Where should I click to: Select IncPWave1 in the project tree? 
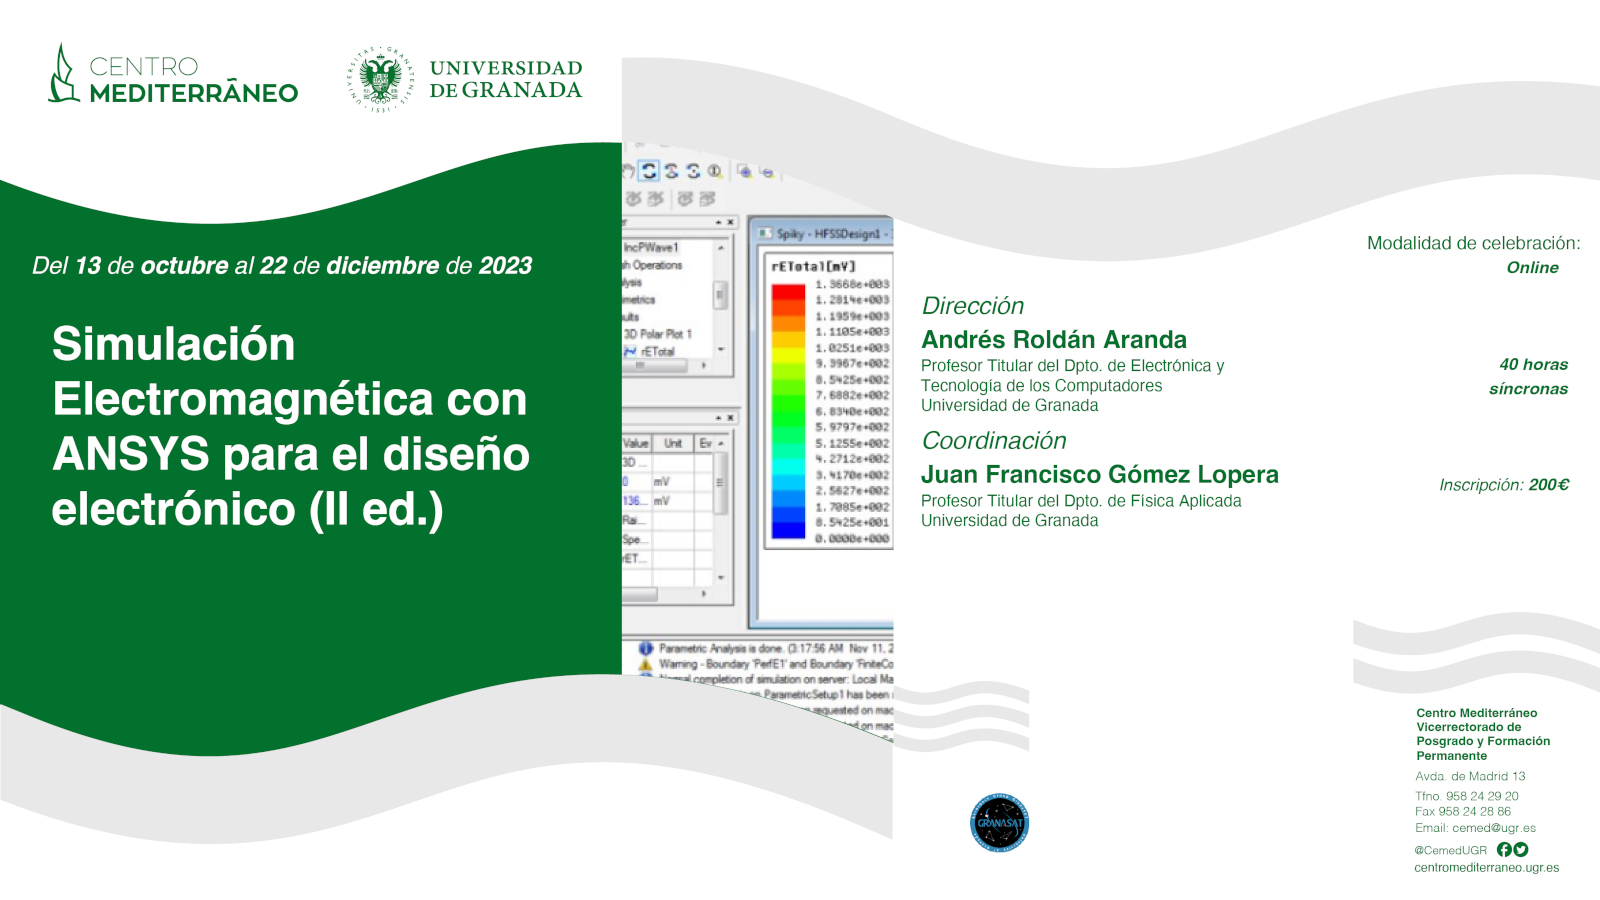(x=651, y=247)
